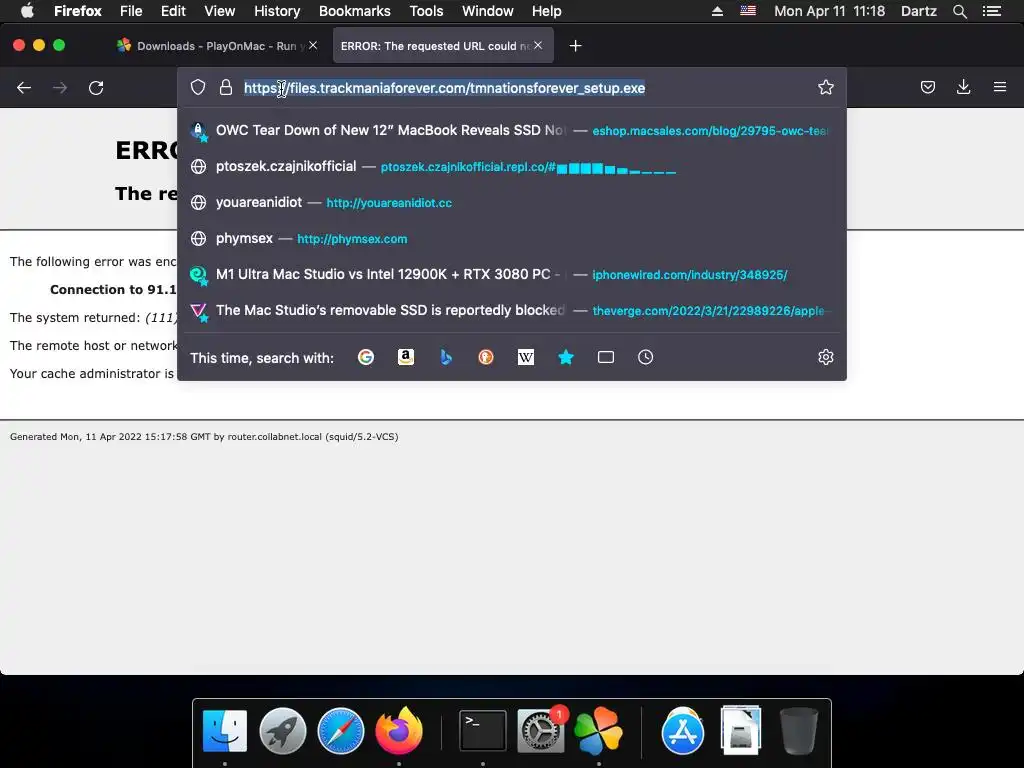Select The Mac Studio's removable SSD suggestion
This screenshot has height=768, width=1024.
pyautogui.click(x=512, y=310)
